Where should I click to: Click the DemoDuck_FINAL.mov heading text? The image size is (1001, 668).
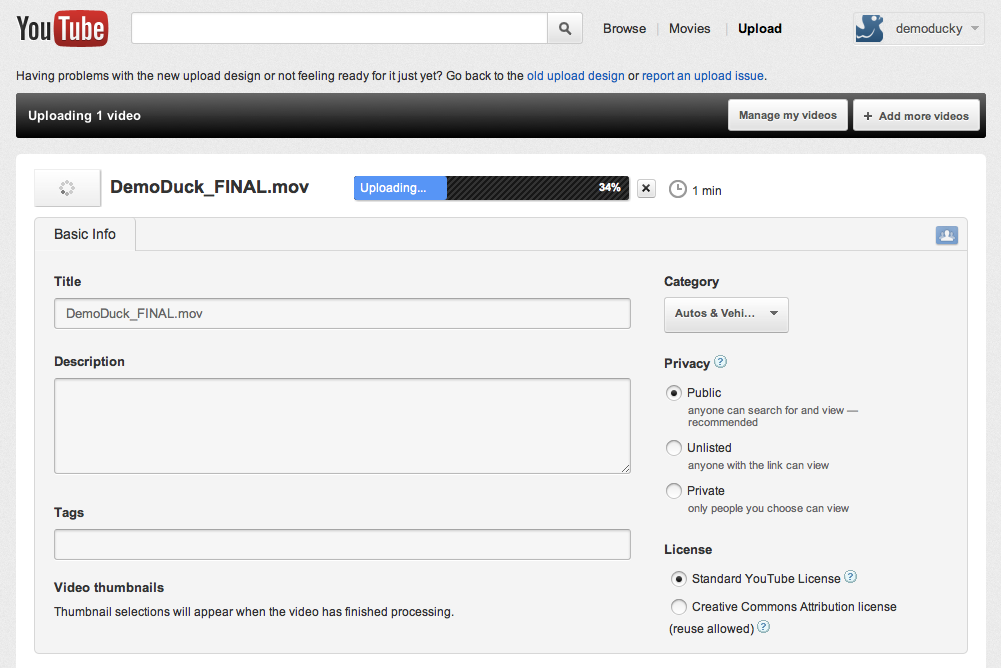click(x=209, y=187)
